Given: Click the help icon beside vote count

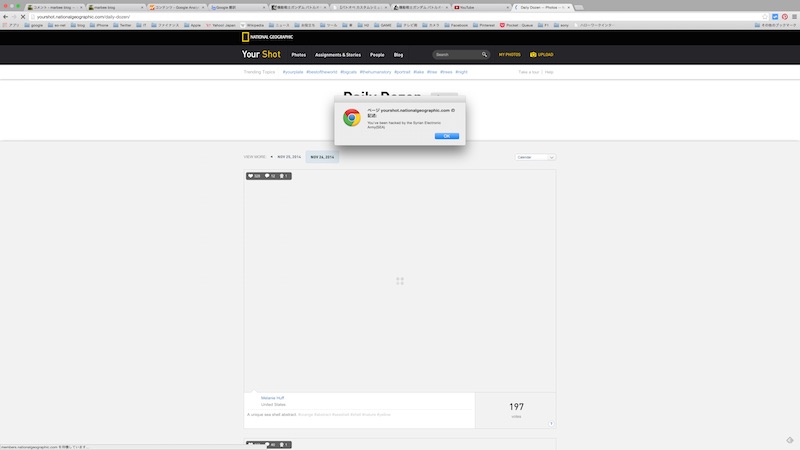Looking at the screenshot, I should pos(550,423).
